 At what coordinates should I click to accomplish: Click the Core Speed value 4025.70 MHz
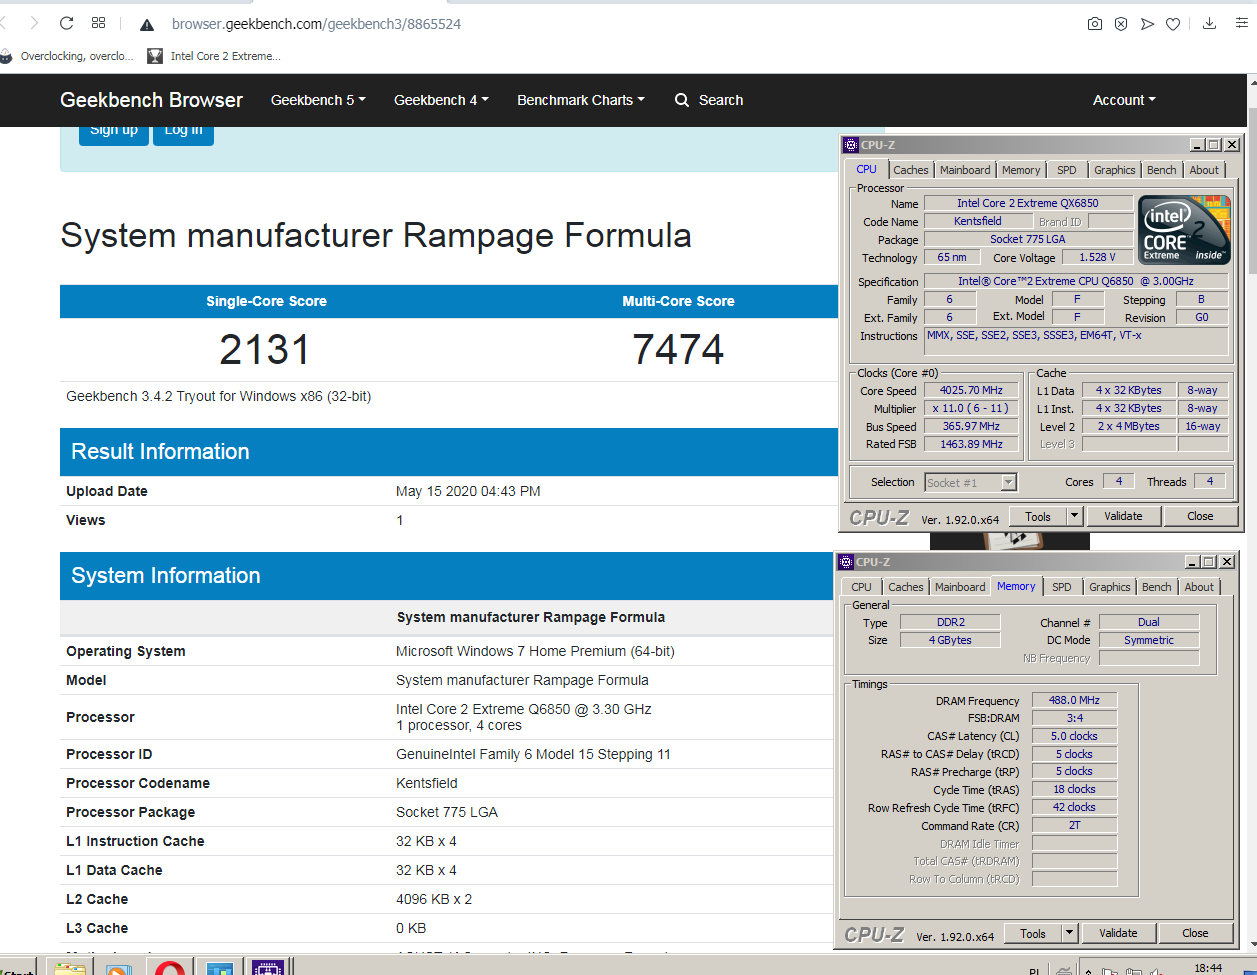[971, 391]
